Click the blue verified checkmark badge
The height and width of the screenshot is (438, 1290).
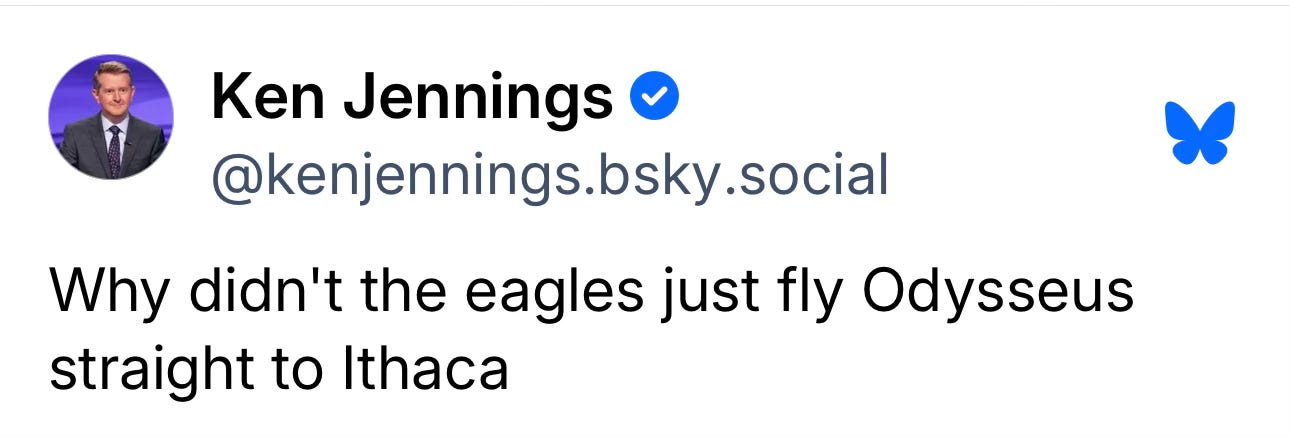point(655,98)
